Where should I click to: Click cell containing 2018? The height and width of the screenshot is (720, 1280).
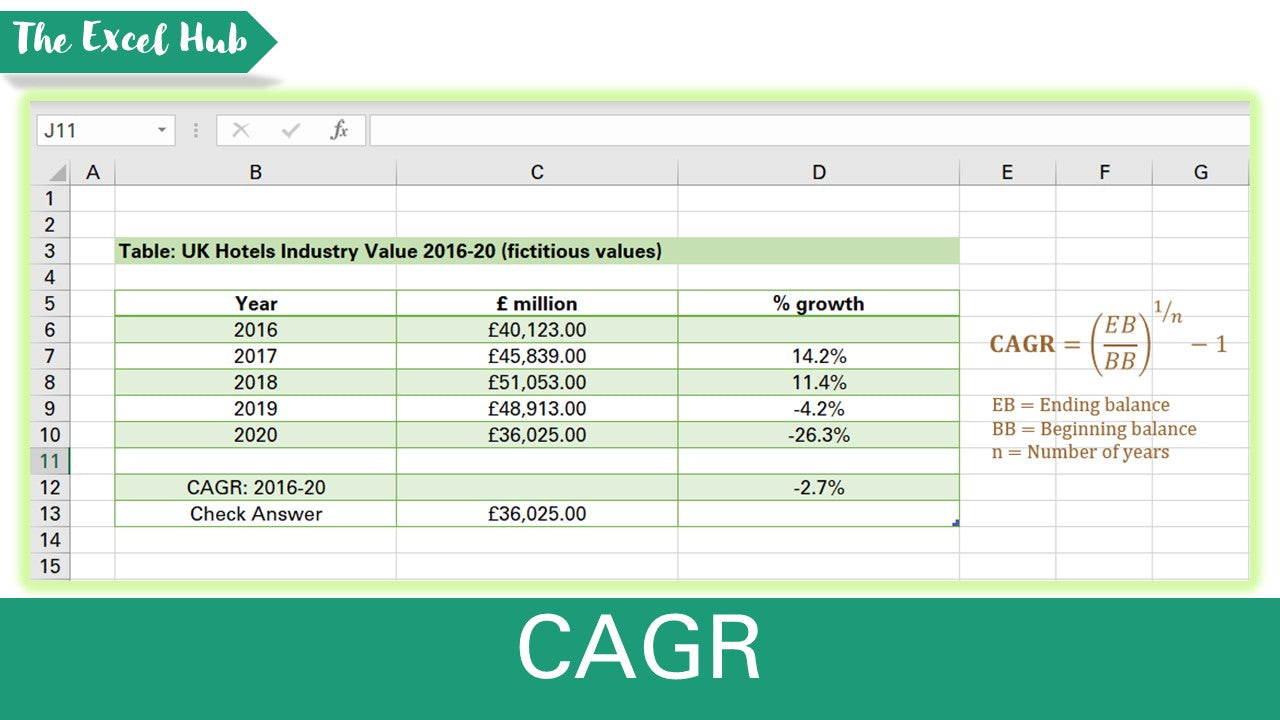(x=256, y=382)
